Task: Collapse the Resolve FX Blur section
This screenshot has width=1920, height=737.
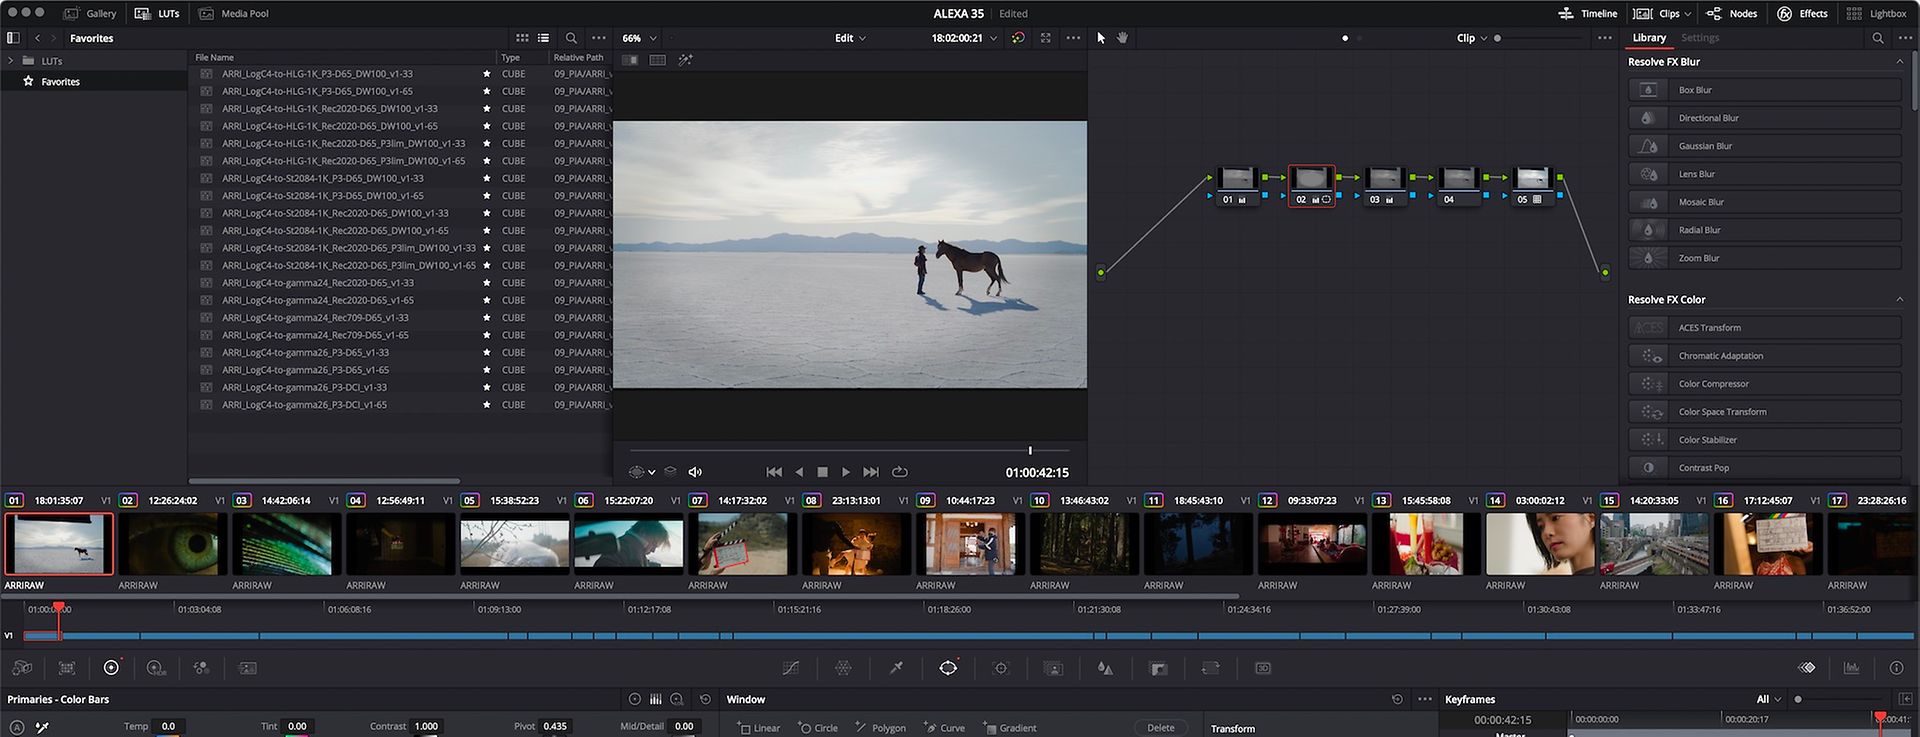Action: tap(1899, 62)
